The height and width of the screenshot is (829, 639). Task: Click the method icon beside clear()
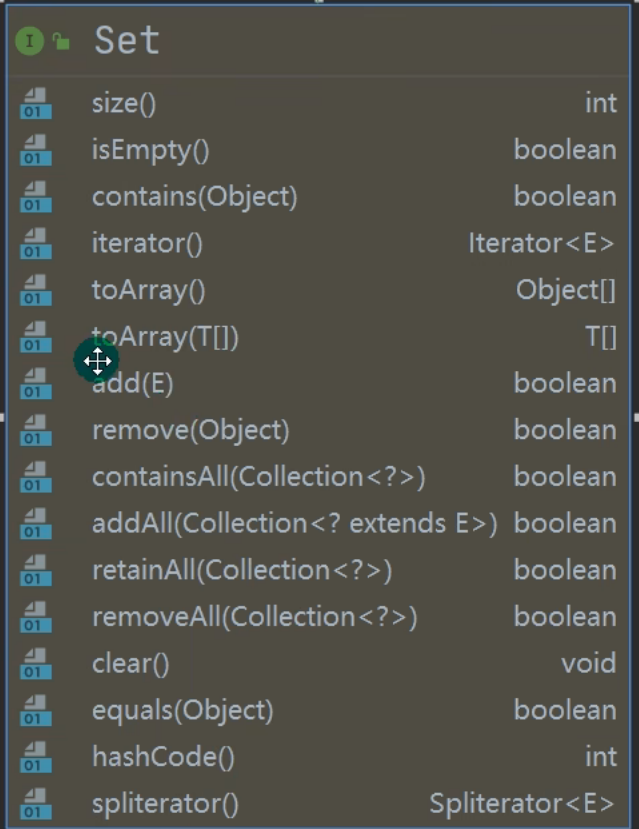(x=36, y=664)
